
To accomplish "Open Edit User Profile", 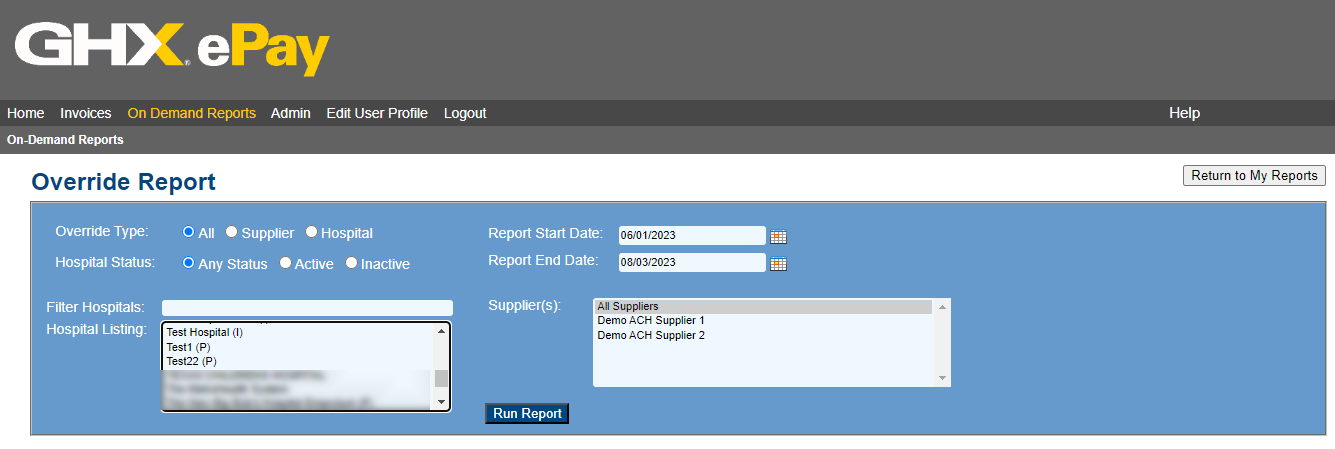I will coord(377,113).
